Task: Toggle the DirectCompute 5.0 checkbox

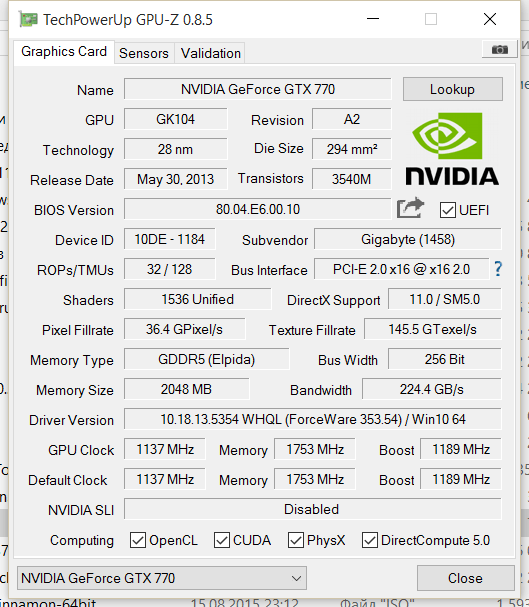Action: pos(370,540)
